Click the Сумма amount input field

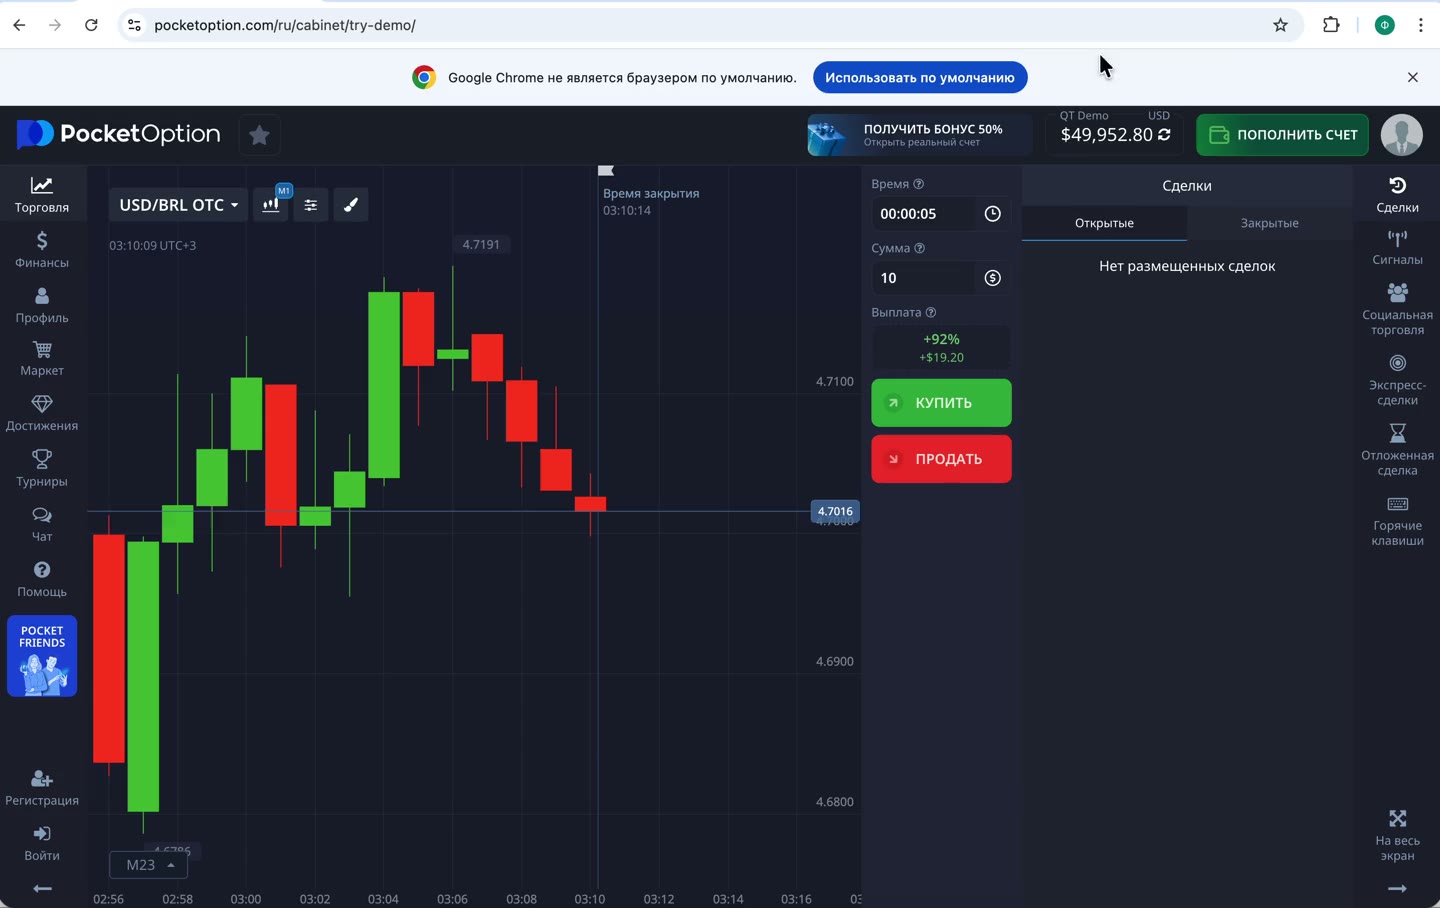(x=925, y=278)
